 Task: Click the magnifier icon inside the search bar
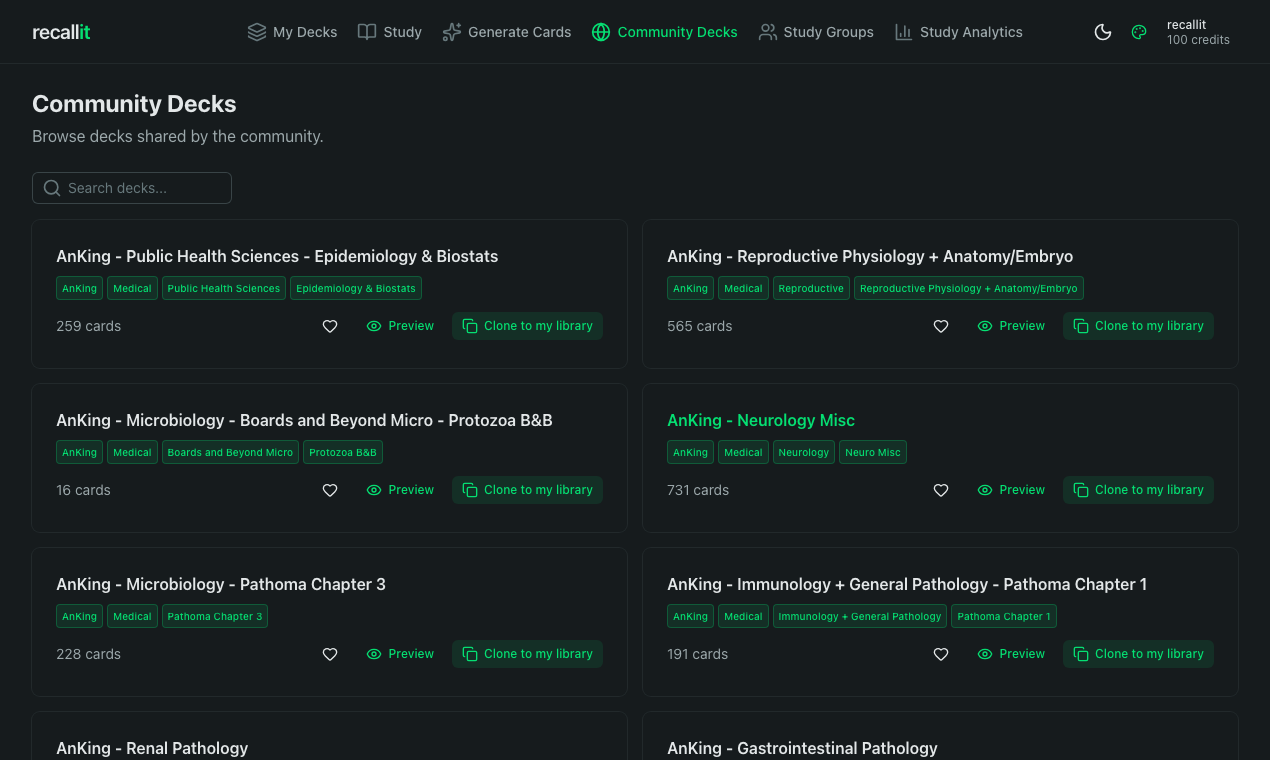pos(51,188)
